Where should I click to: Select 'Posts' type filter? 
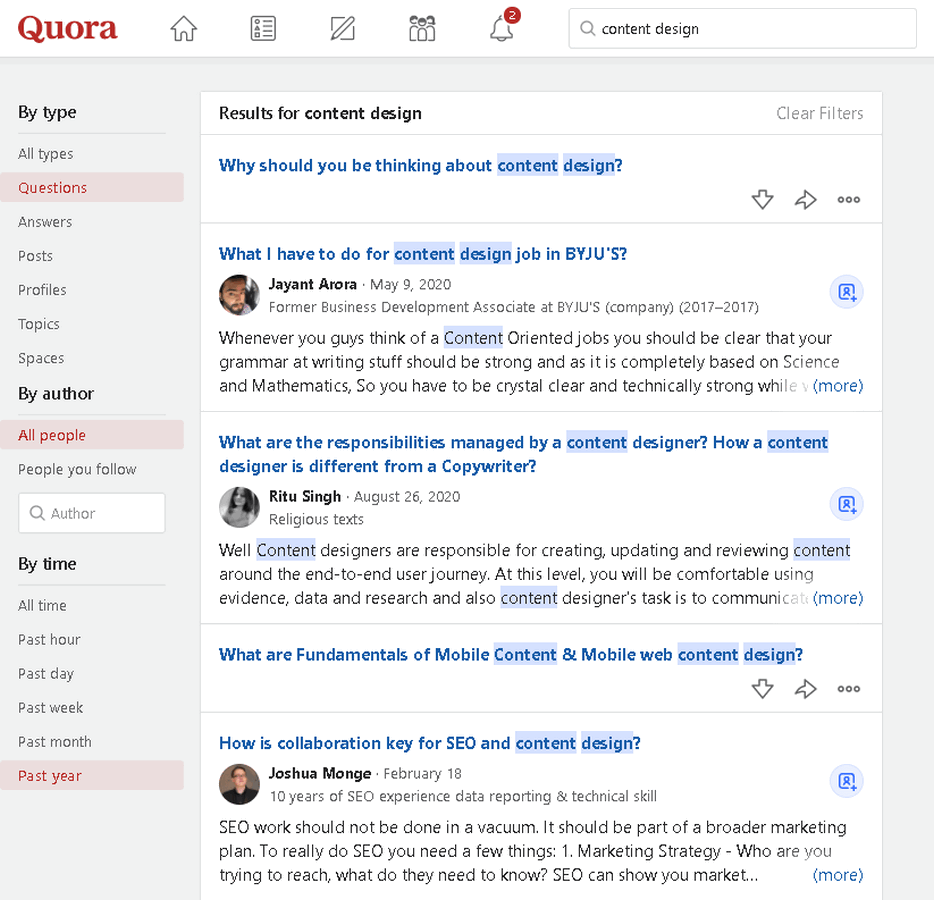[x=35, y=256]
